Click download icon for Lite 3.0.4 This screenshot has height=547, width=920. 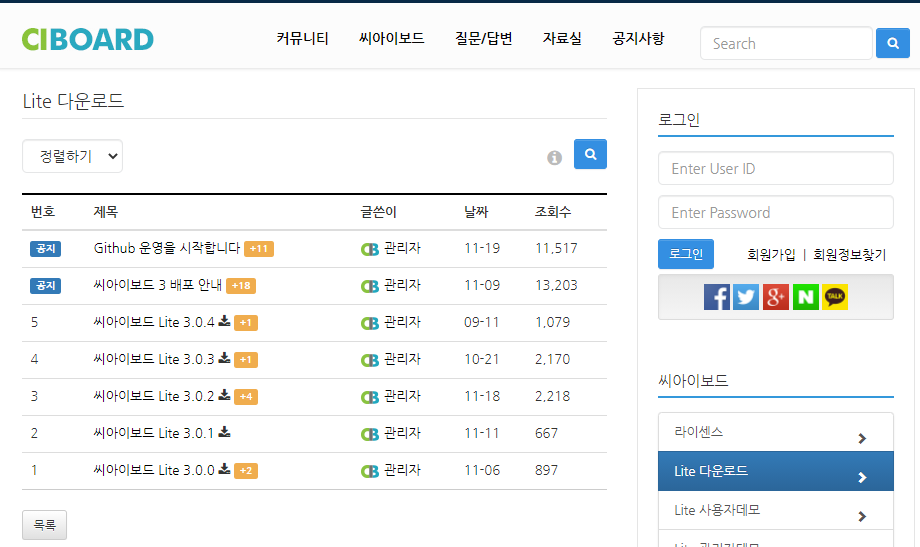[x=224, y=321]
